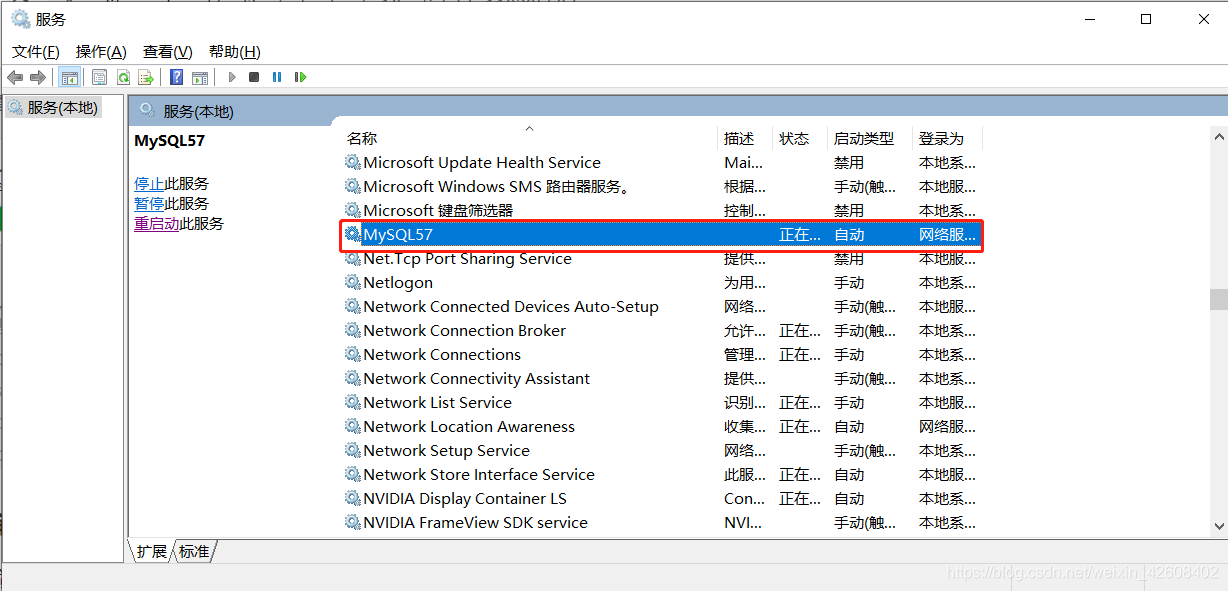The width and height of the screenshot is (1228, 591).
Task: Click the Pause Service icon
Action: click(x=277, y=77)
